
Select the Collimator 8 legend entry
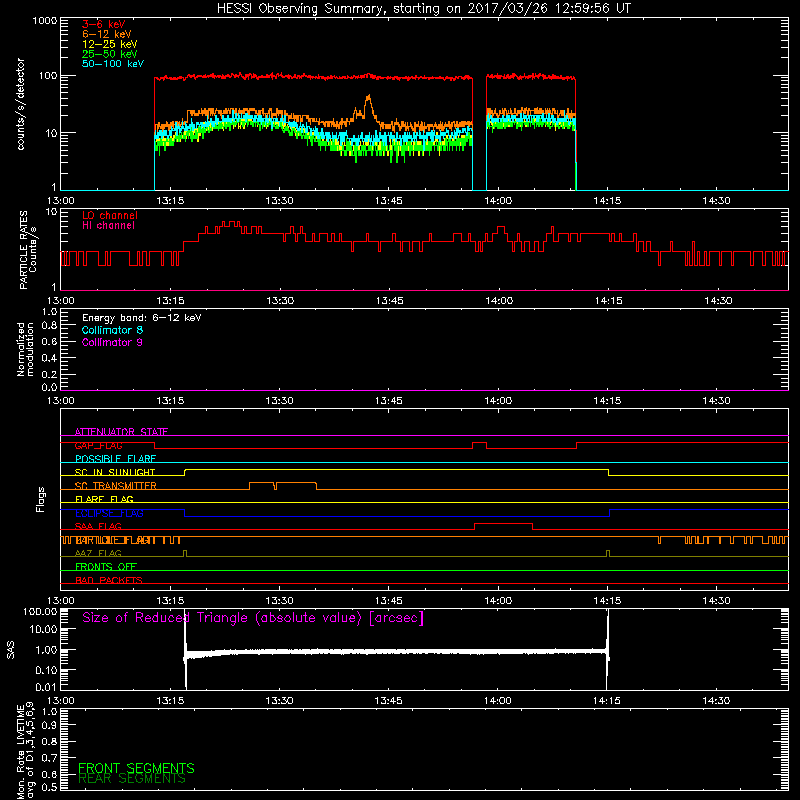(x=112, y=330)
